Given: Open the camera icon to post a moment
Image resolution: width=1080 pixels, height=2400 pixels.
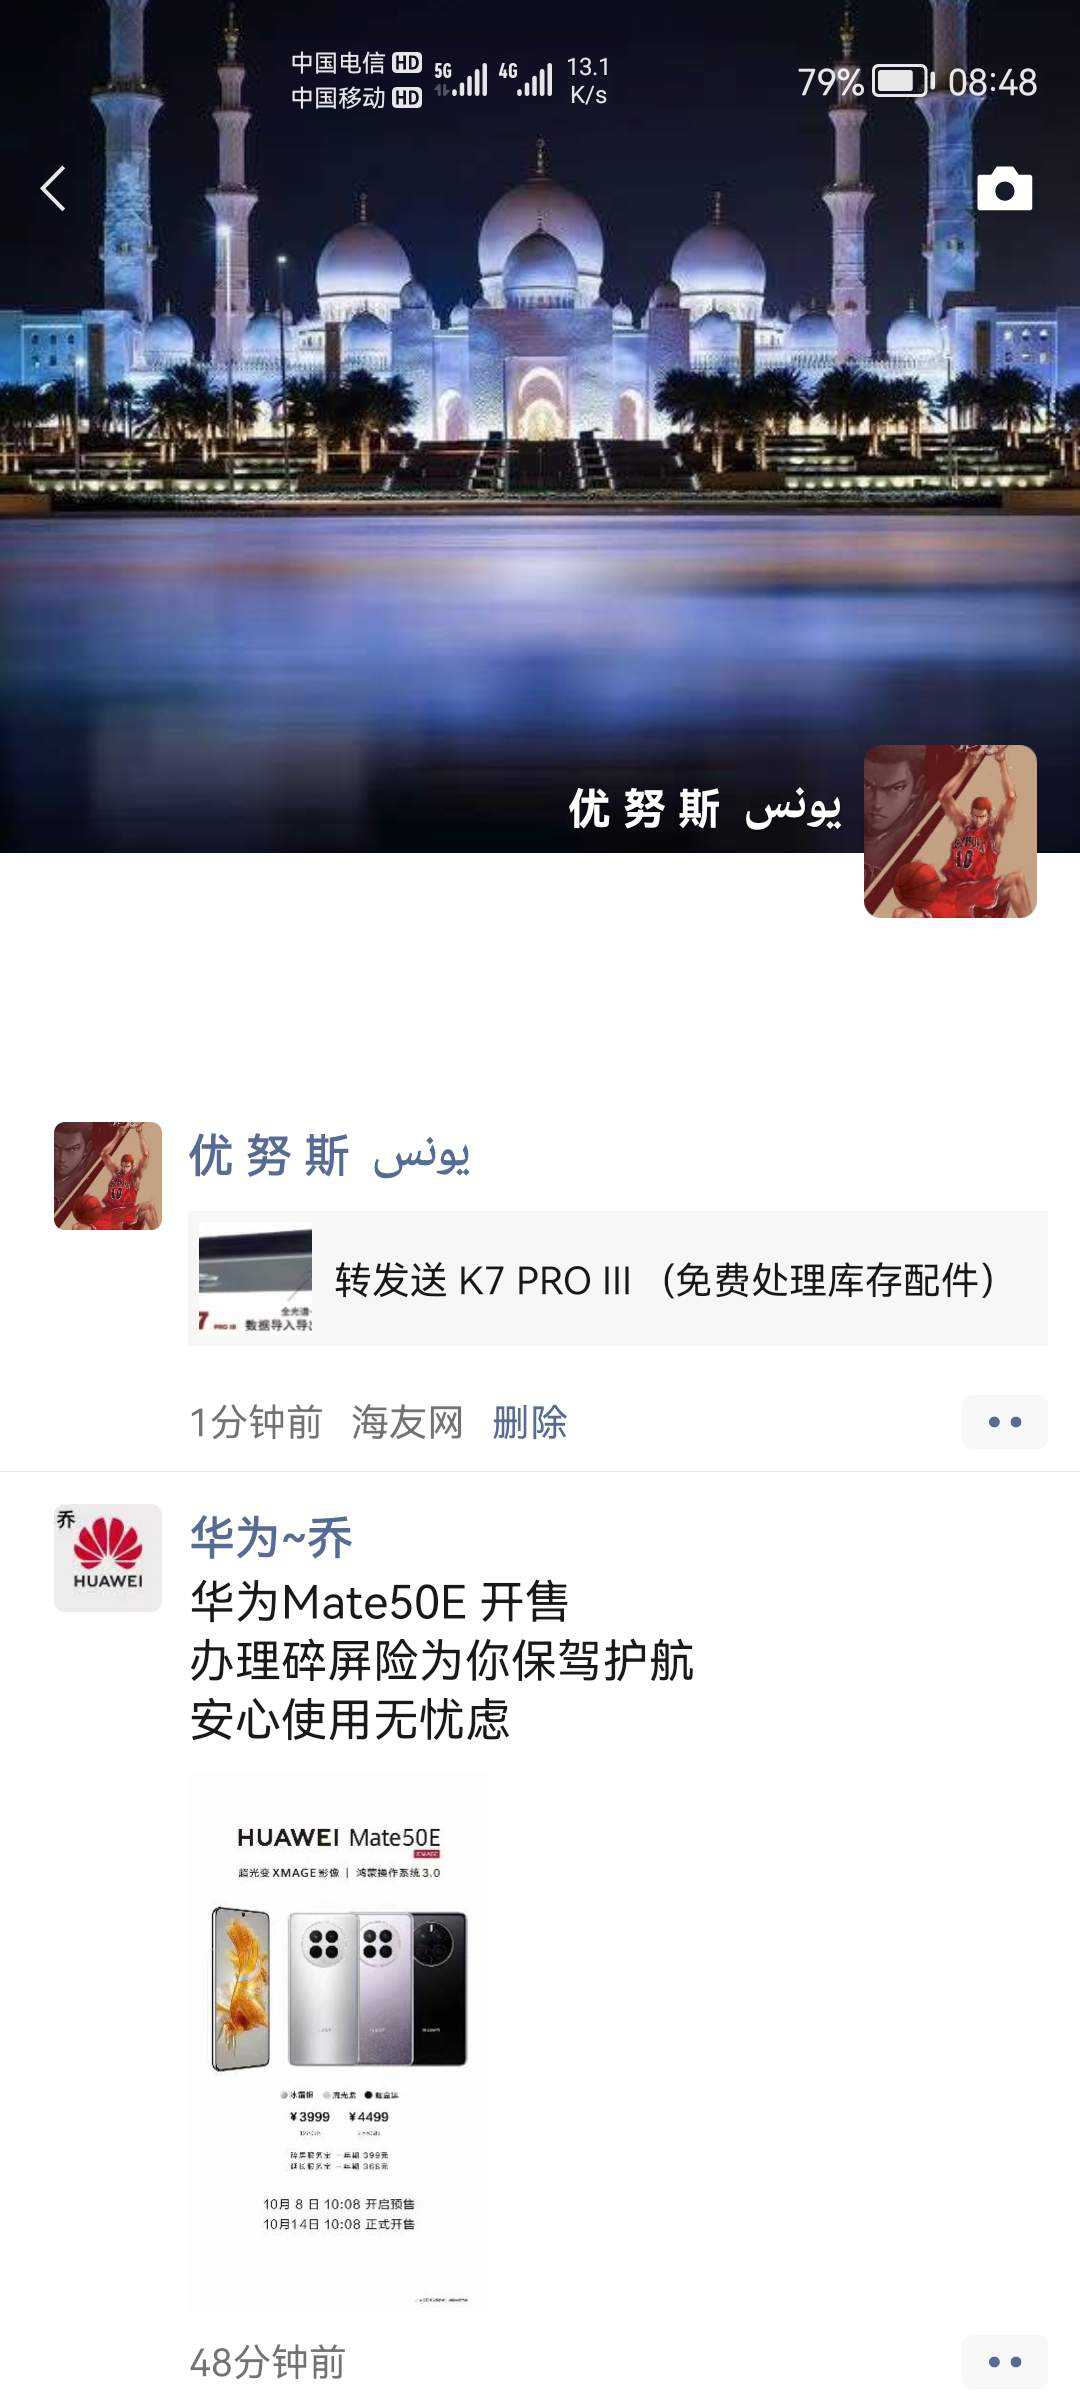Looking at the screenshot, I should (x=1004, y=188).
